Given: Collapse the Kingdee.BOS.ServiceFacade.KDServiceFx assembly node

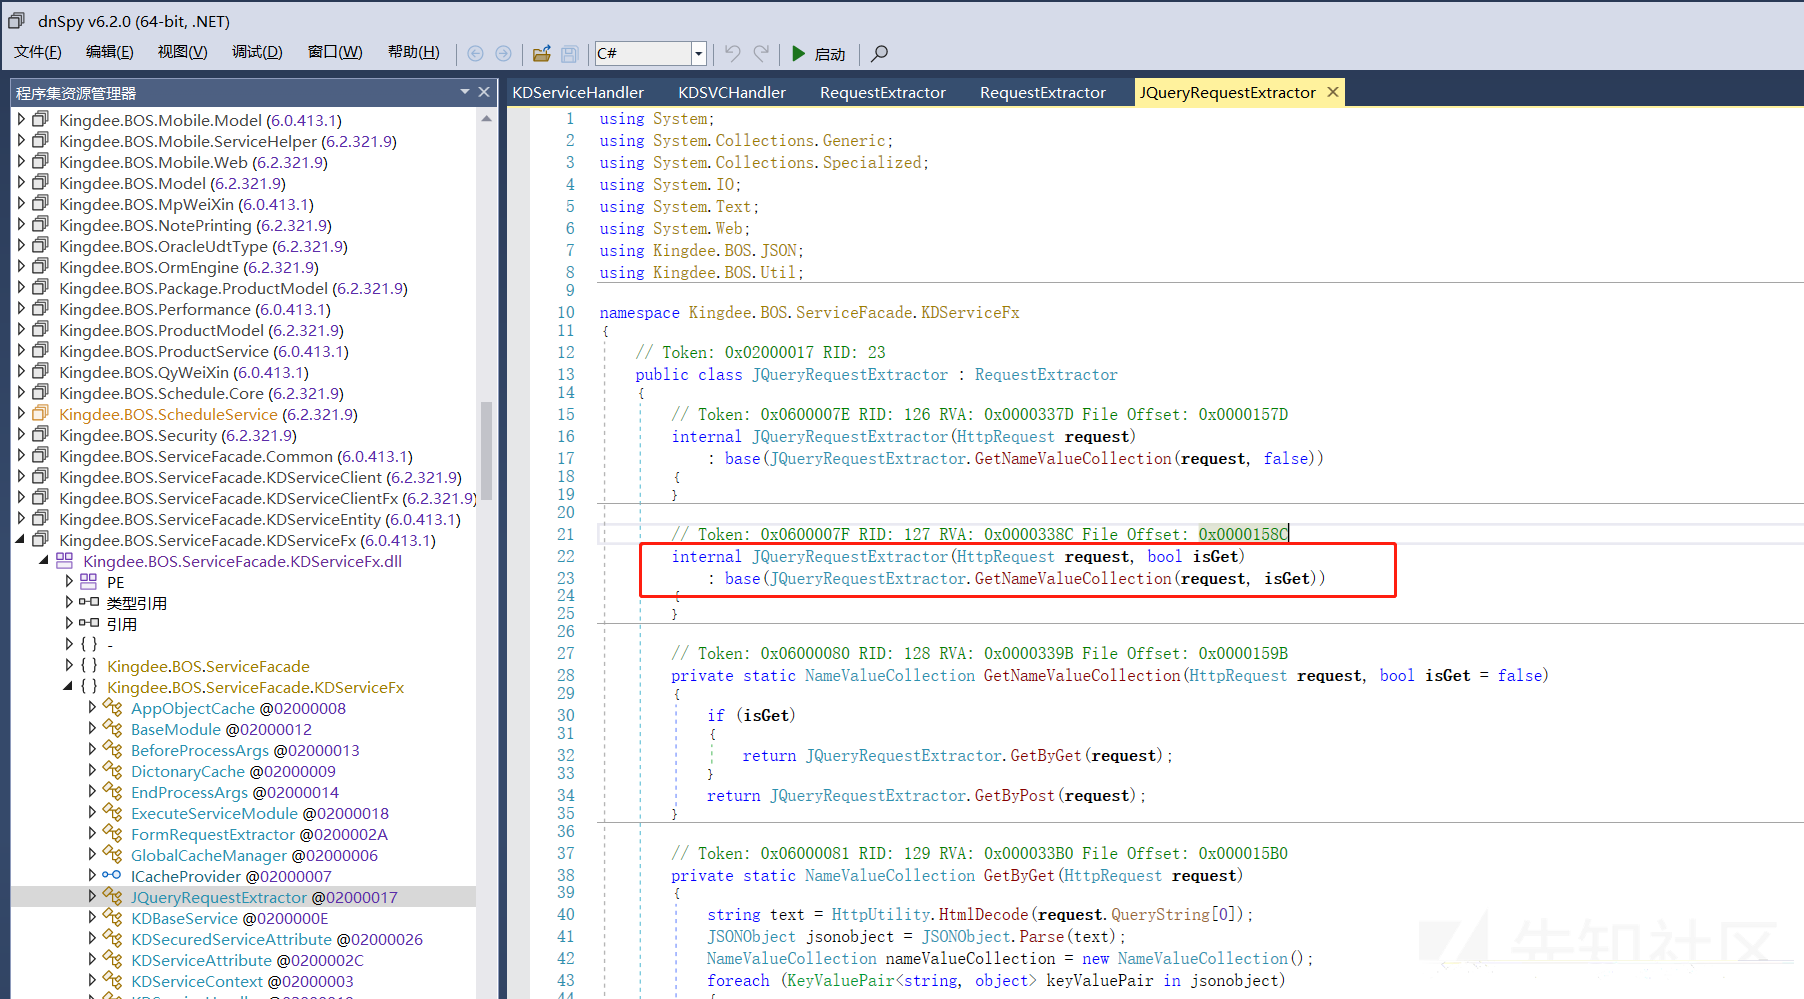Looking at the screenshot, I should pos(20,539).
